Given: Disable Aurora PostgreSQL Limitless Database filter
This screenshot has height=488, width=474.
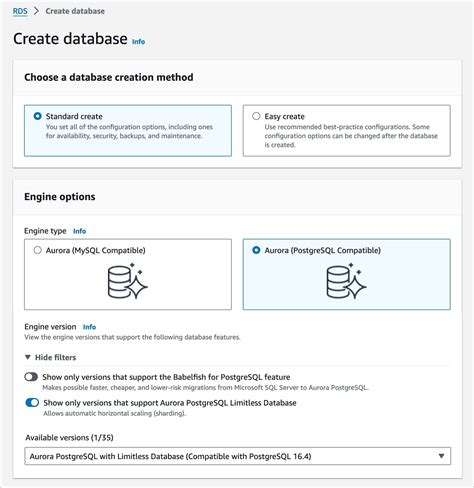Looking at the screenshot, I should pyautogui.click(x=32, y=403).
